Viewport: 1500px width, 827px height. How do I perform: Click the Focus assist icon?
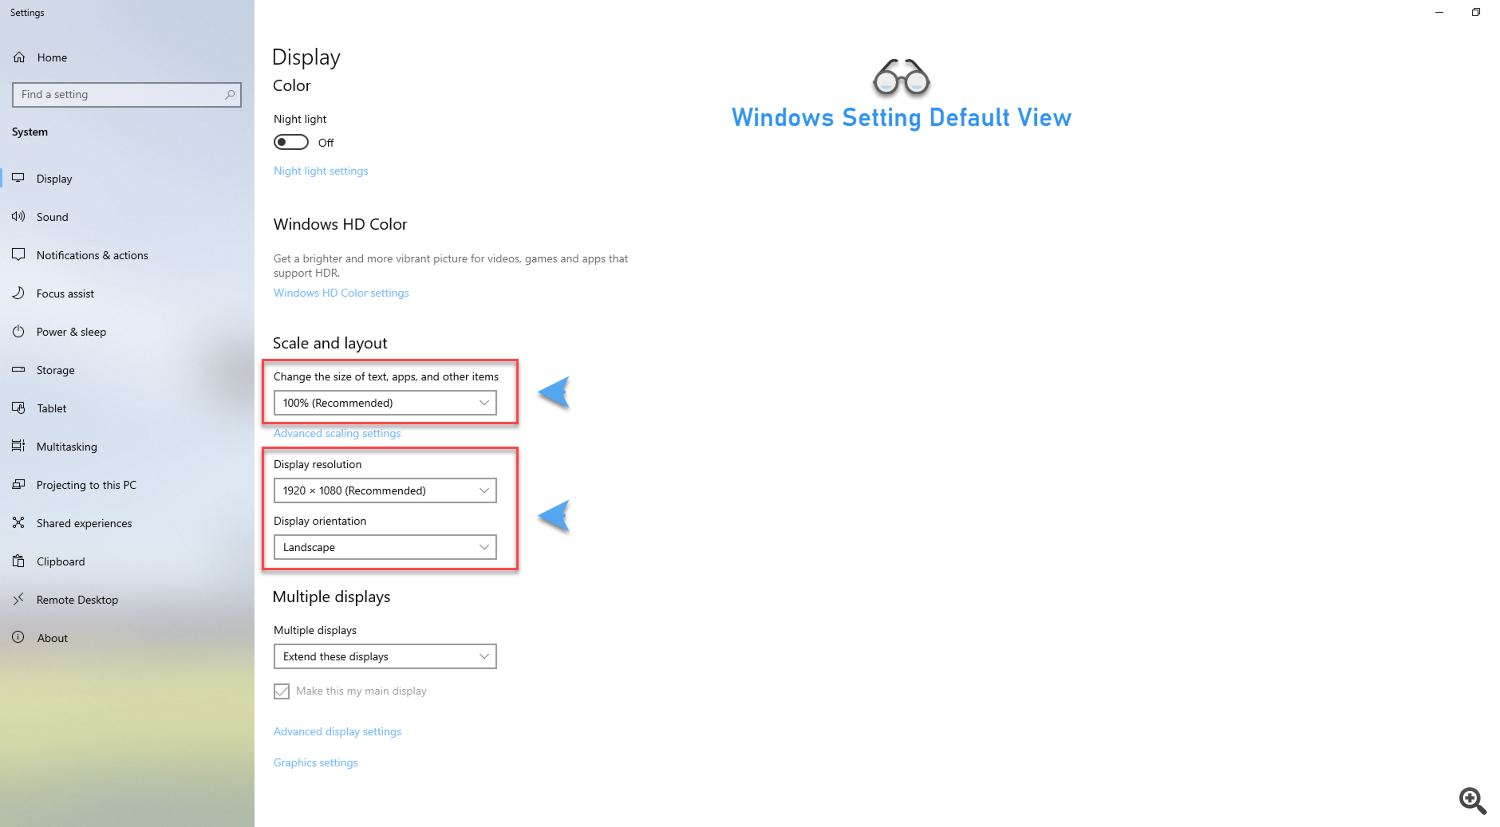click(19, 293)
